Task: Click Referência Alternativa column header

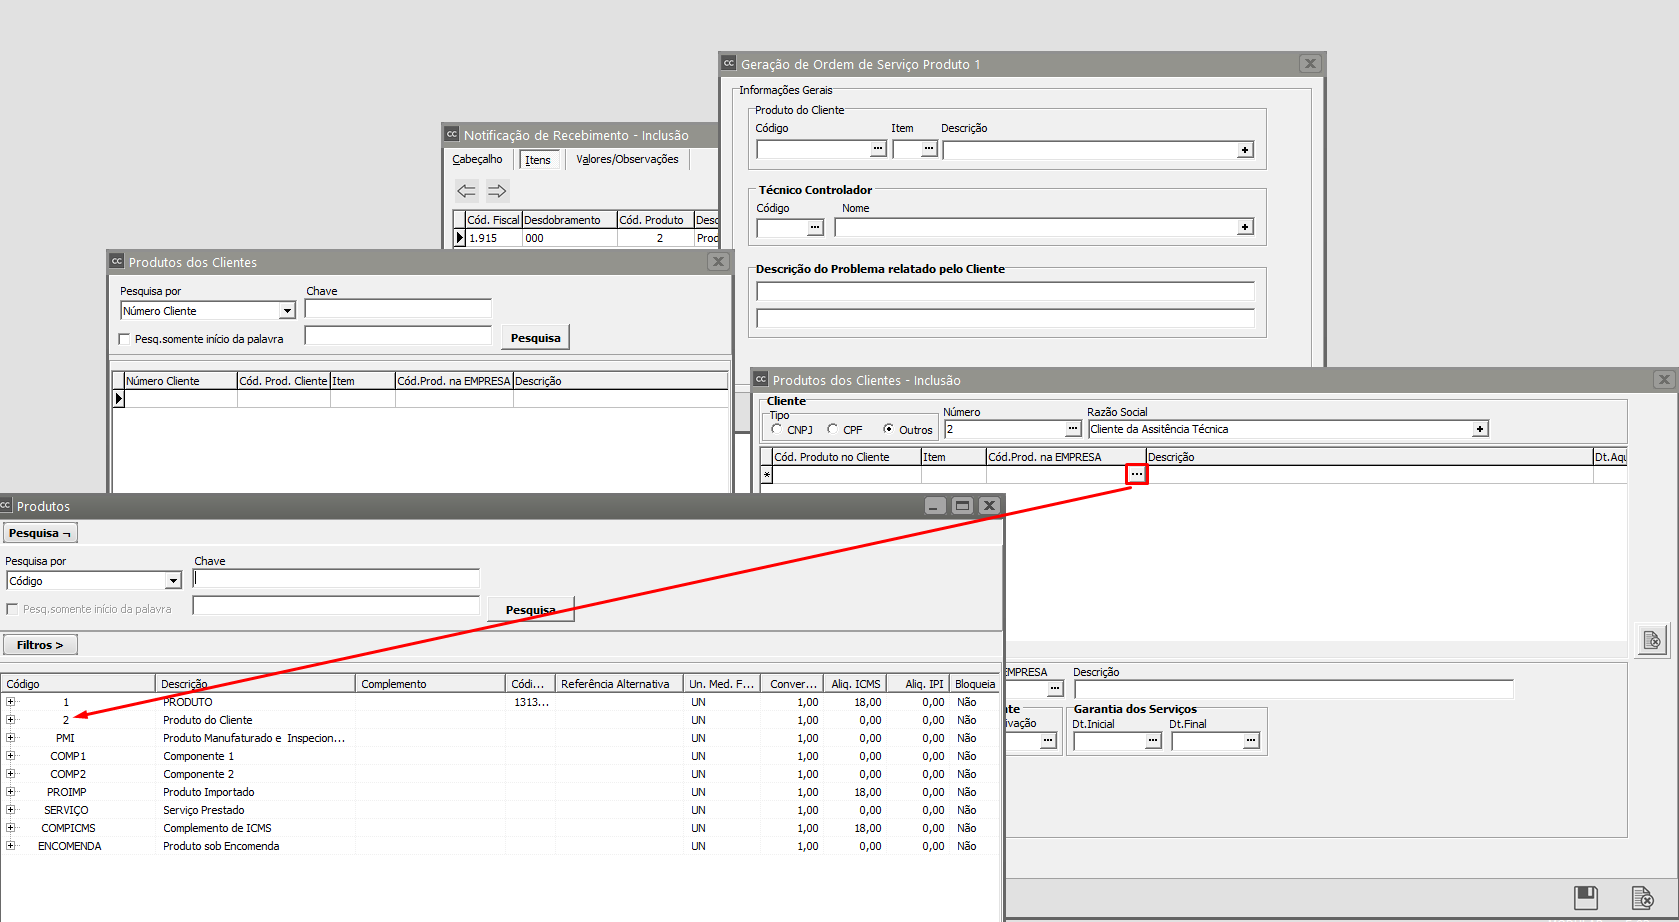Action: tap(619, 684)
